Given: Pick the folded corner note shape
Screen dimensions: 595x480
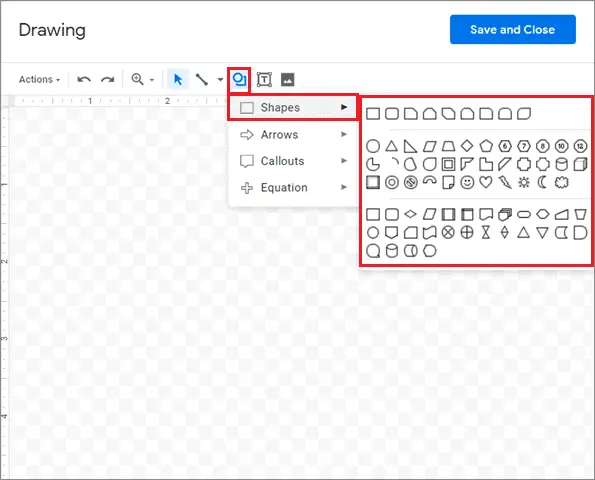Looking at the screenshot, I should pyautogui.click(x=448, y=183).
